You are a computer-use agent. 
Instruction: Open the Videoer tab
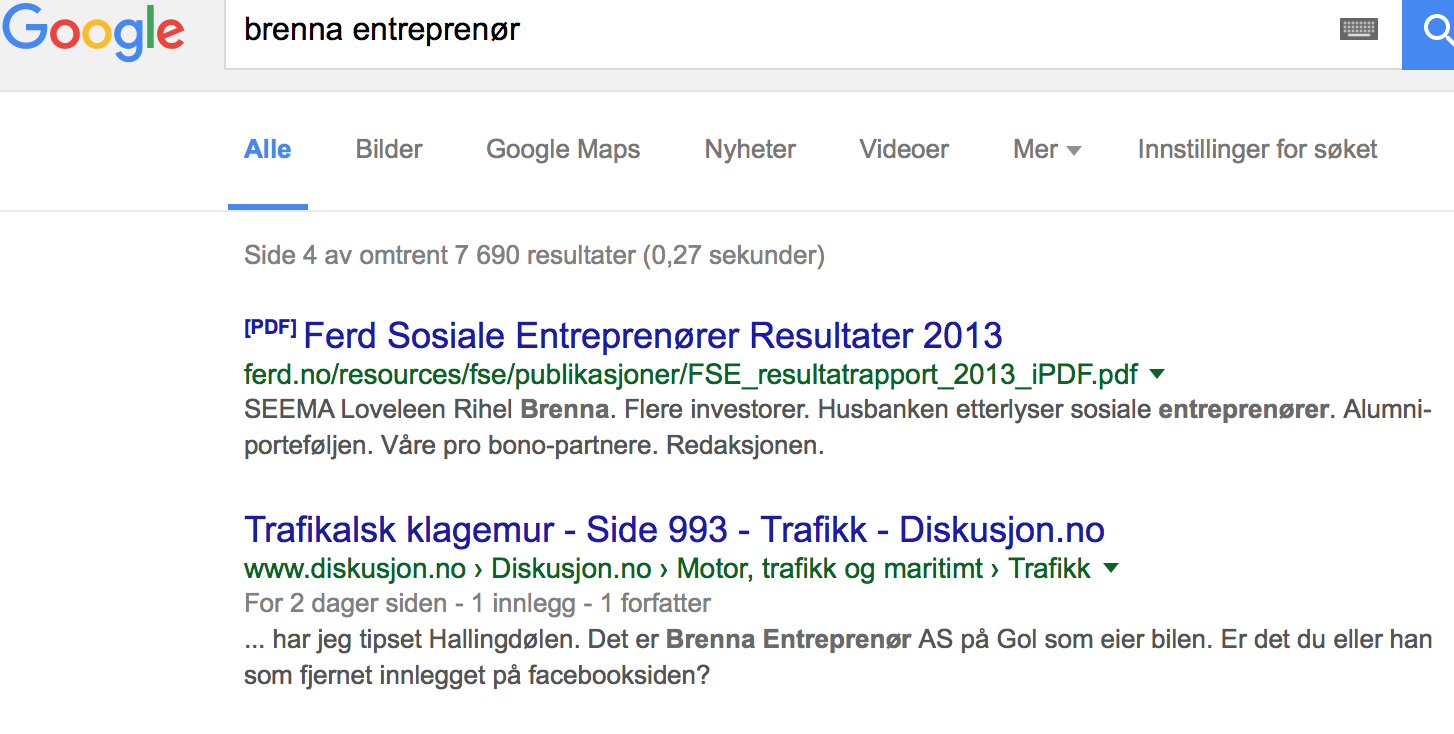pos(904,150)
